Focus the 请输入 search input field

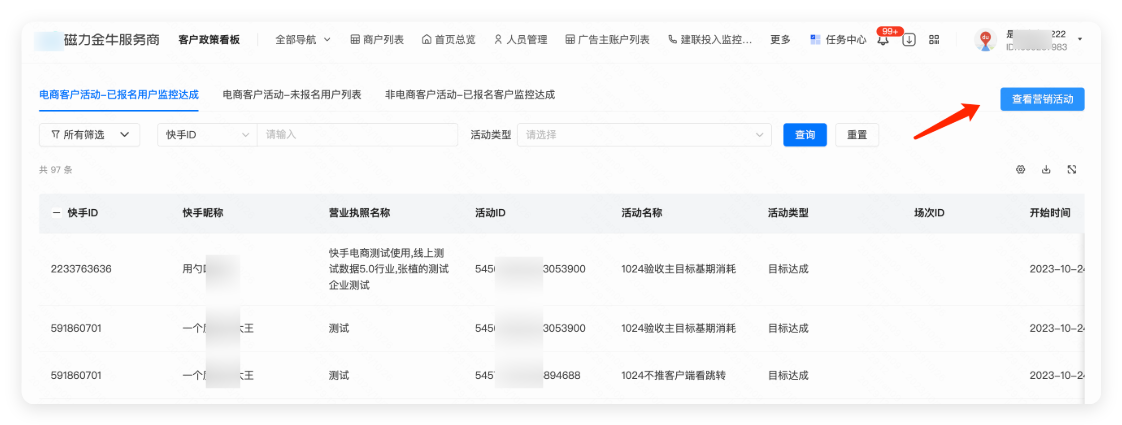coord(358,135)
